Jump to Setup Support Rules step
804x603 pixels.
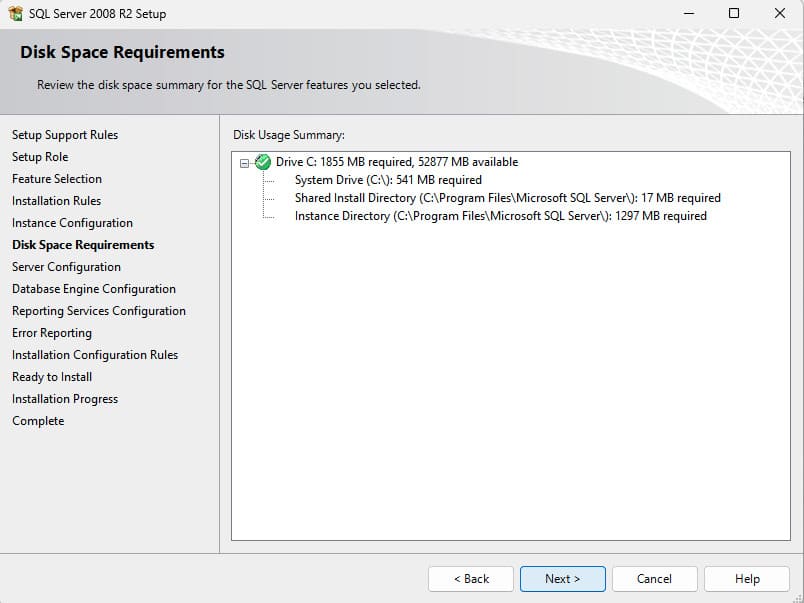[65, 135]
